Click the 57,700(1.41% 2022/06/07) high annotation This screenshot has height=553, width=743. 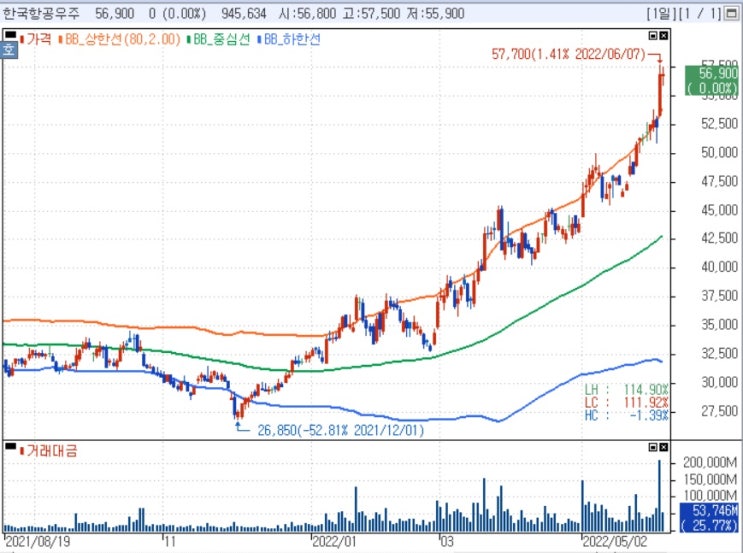click(x=569, y=54)
